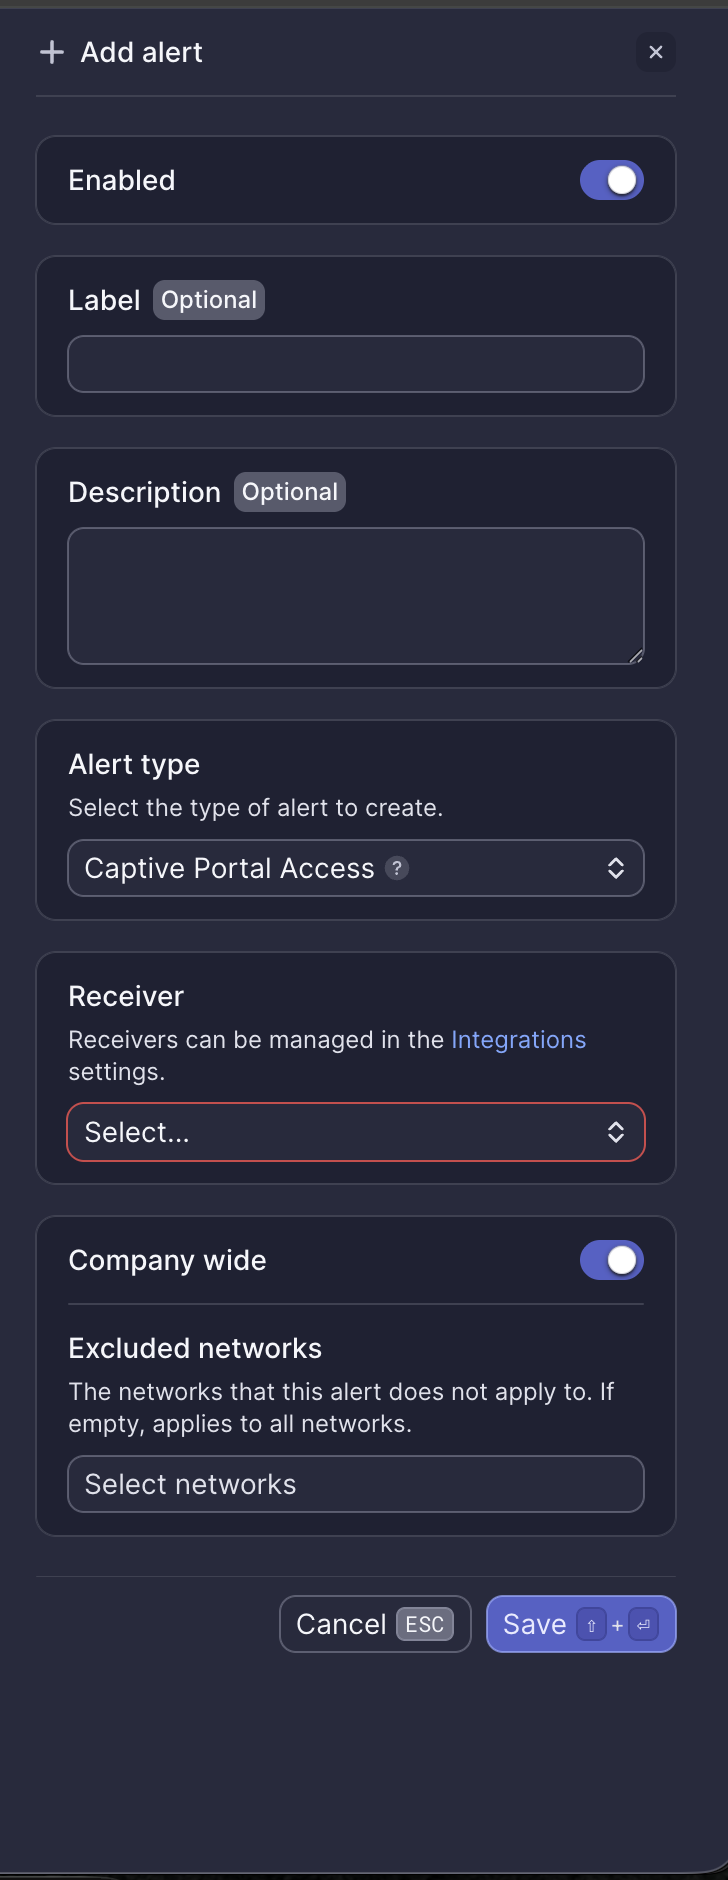Click inside the Description text area
The image size is (728, 1880).
(355, 595)
